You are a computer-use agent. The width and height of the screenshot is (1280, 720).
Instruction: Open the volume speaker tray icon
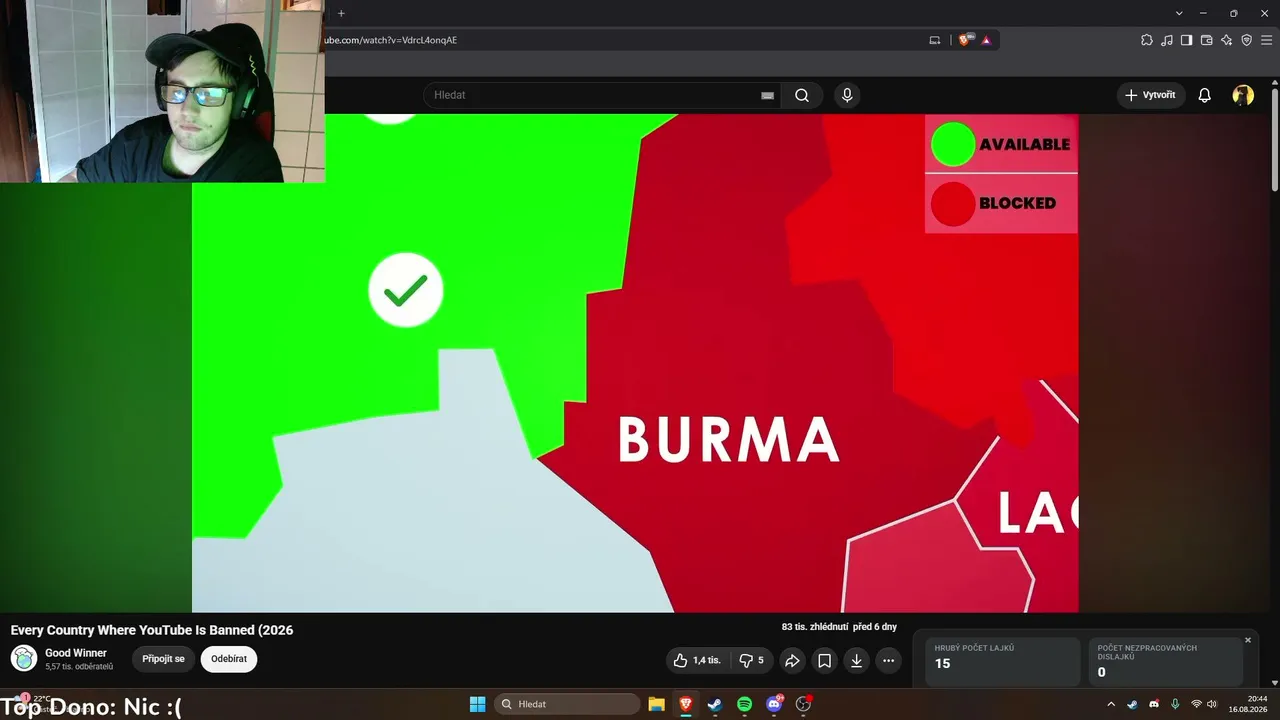1211,704
